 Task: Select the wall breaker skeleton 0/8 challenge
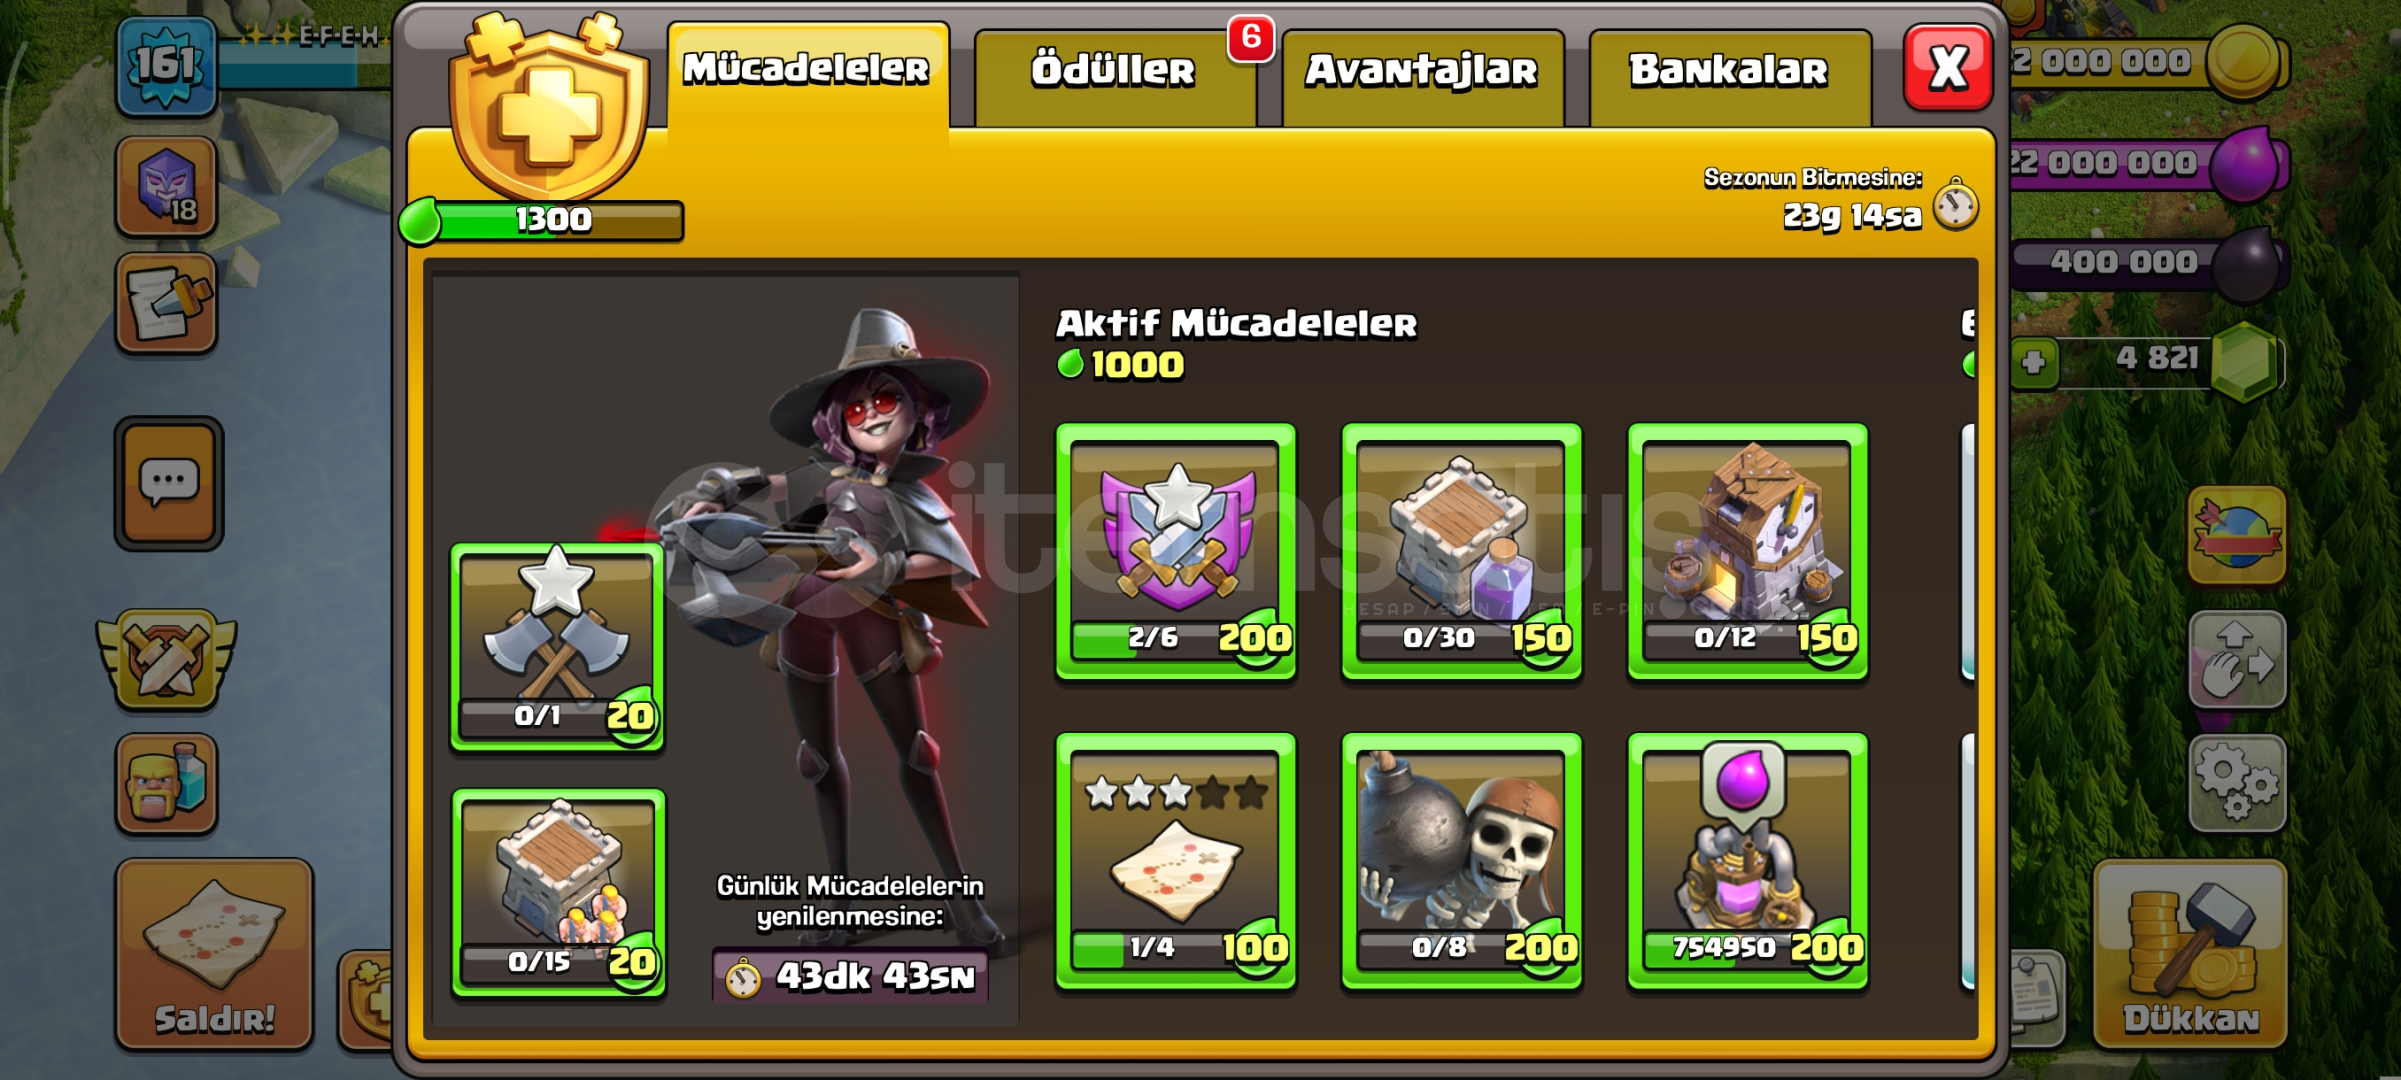1461,861
